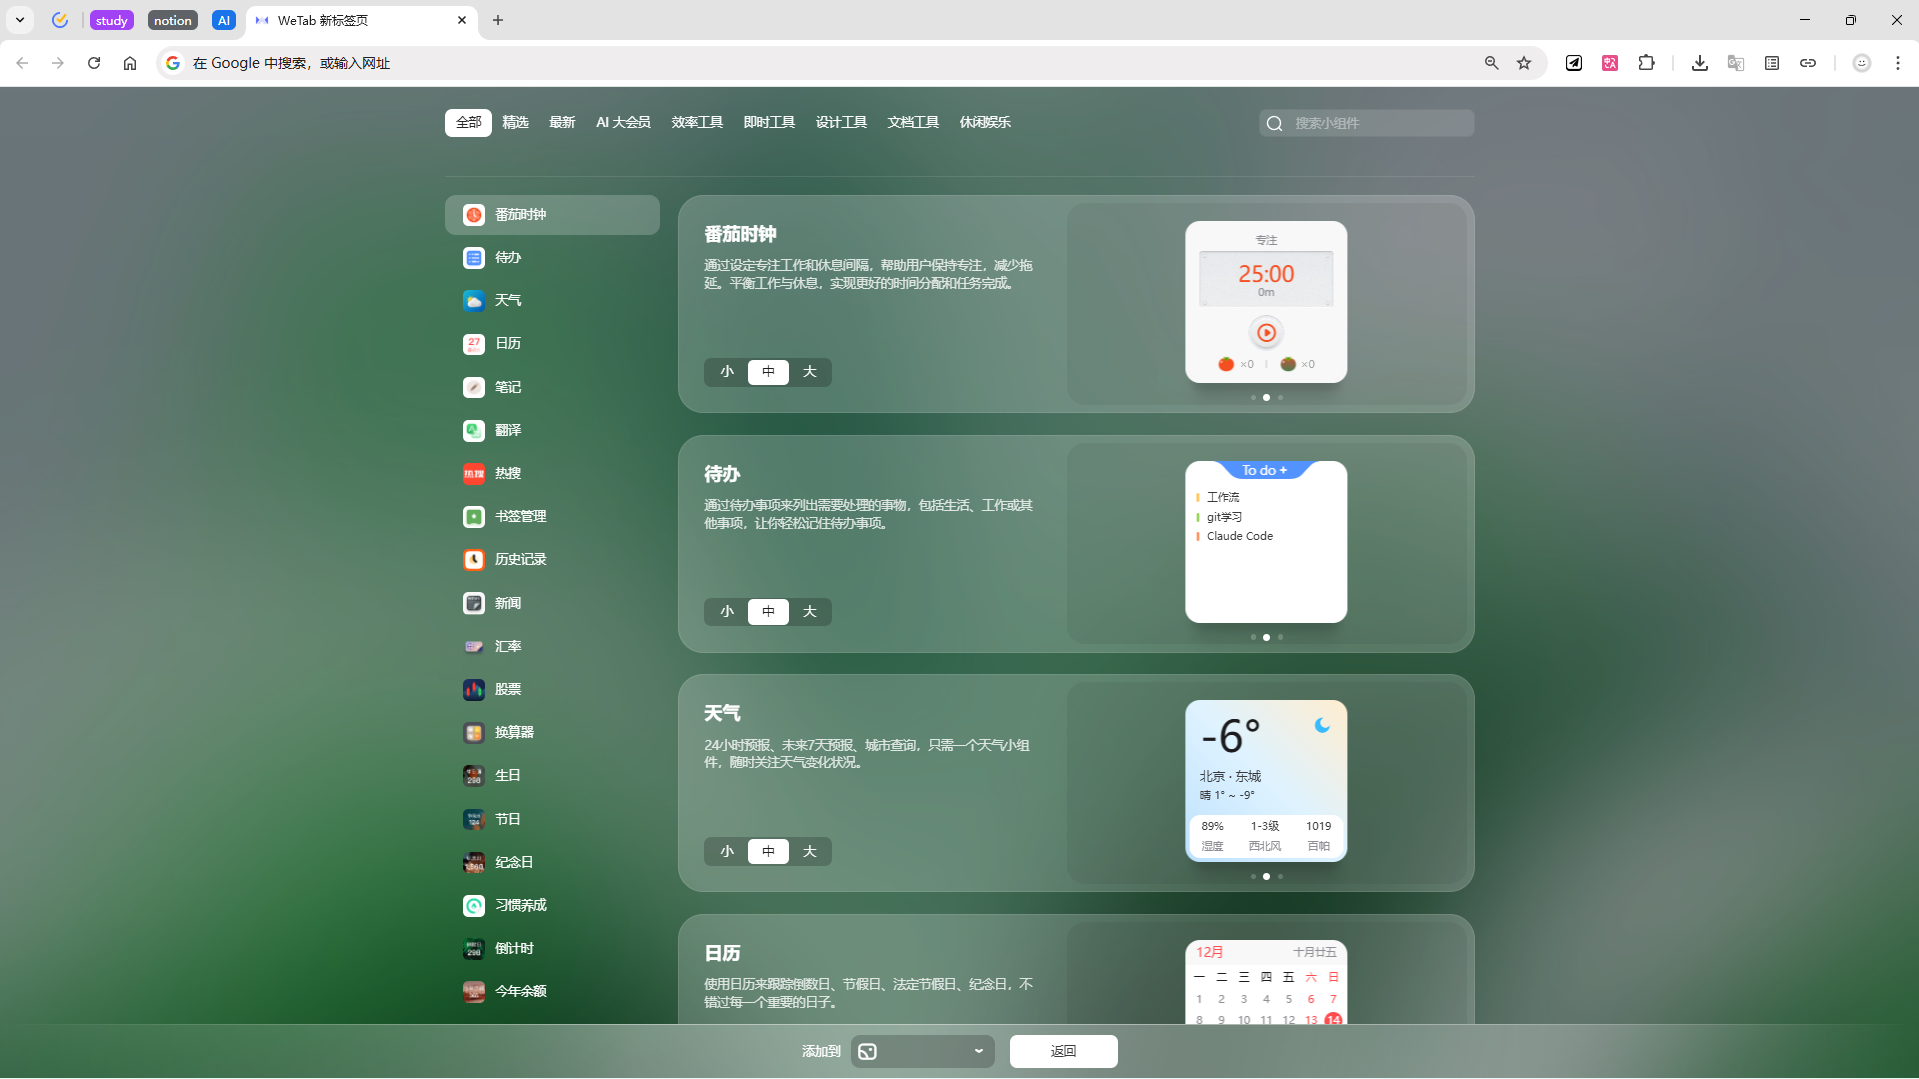Viewport: 1919px width, 1079px height.
Task: Switch to the 最新 category tab
Action: pos(562,123)
